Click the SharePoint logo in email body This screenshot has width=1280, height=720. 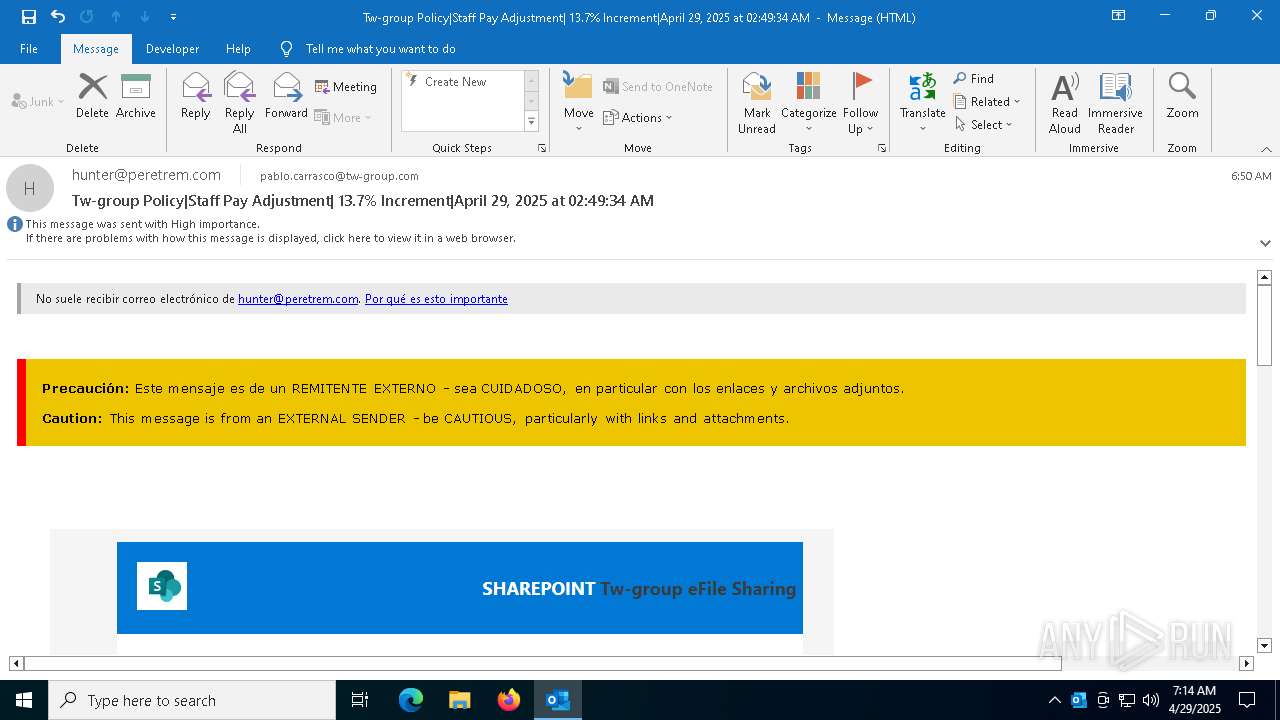(162, 586)
